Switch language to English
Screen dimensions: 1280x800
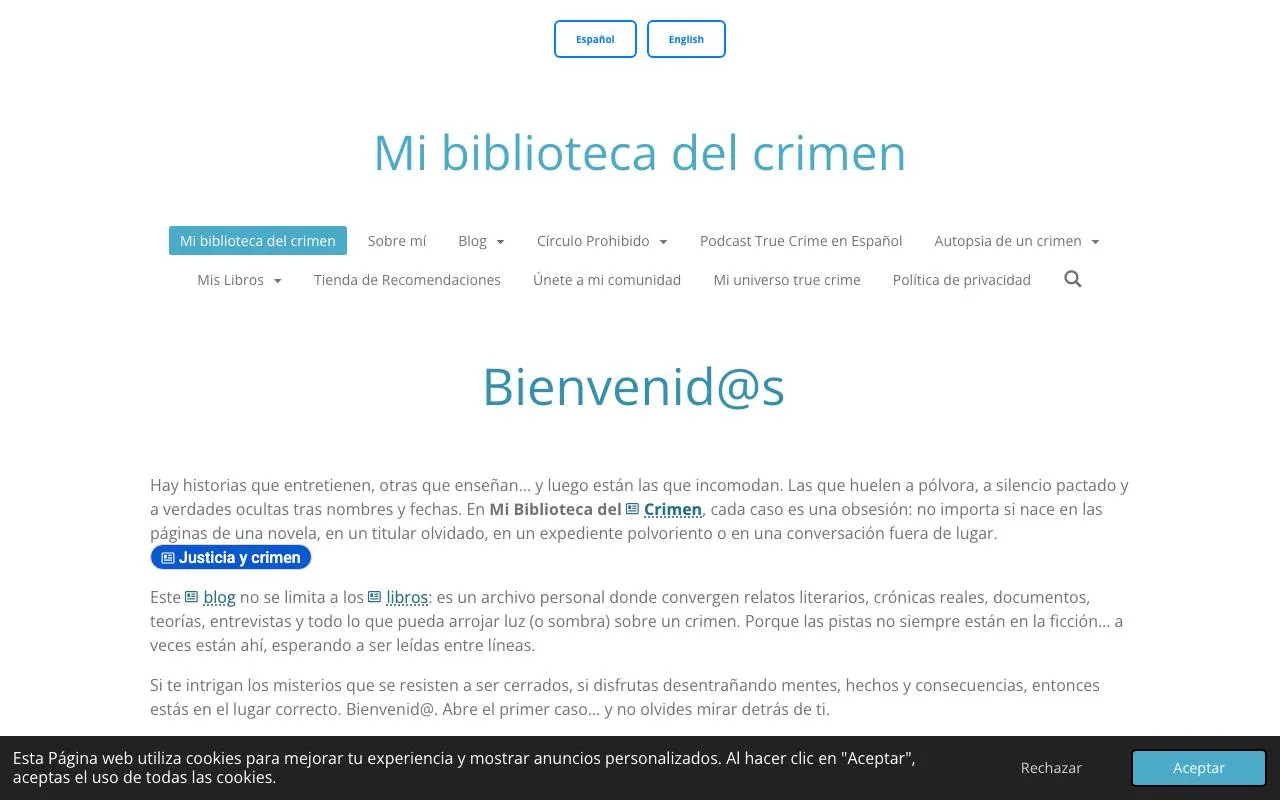pos(686,39)
